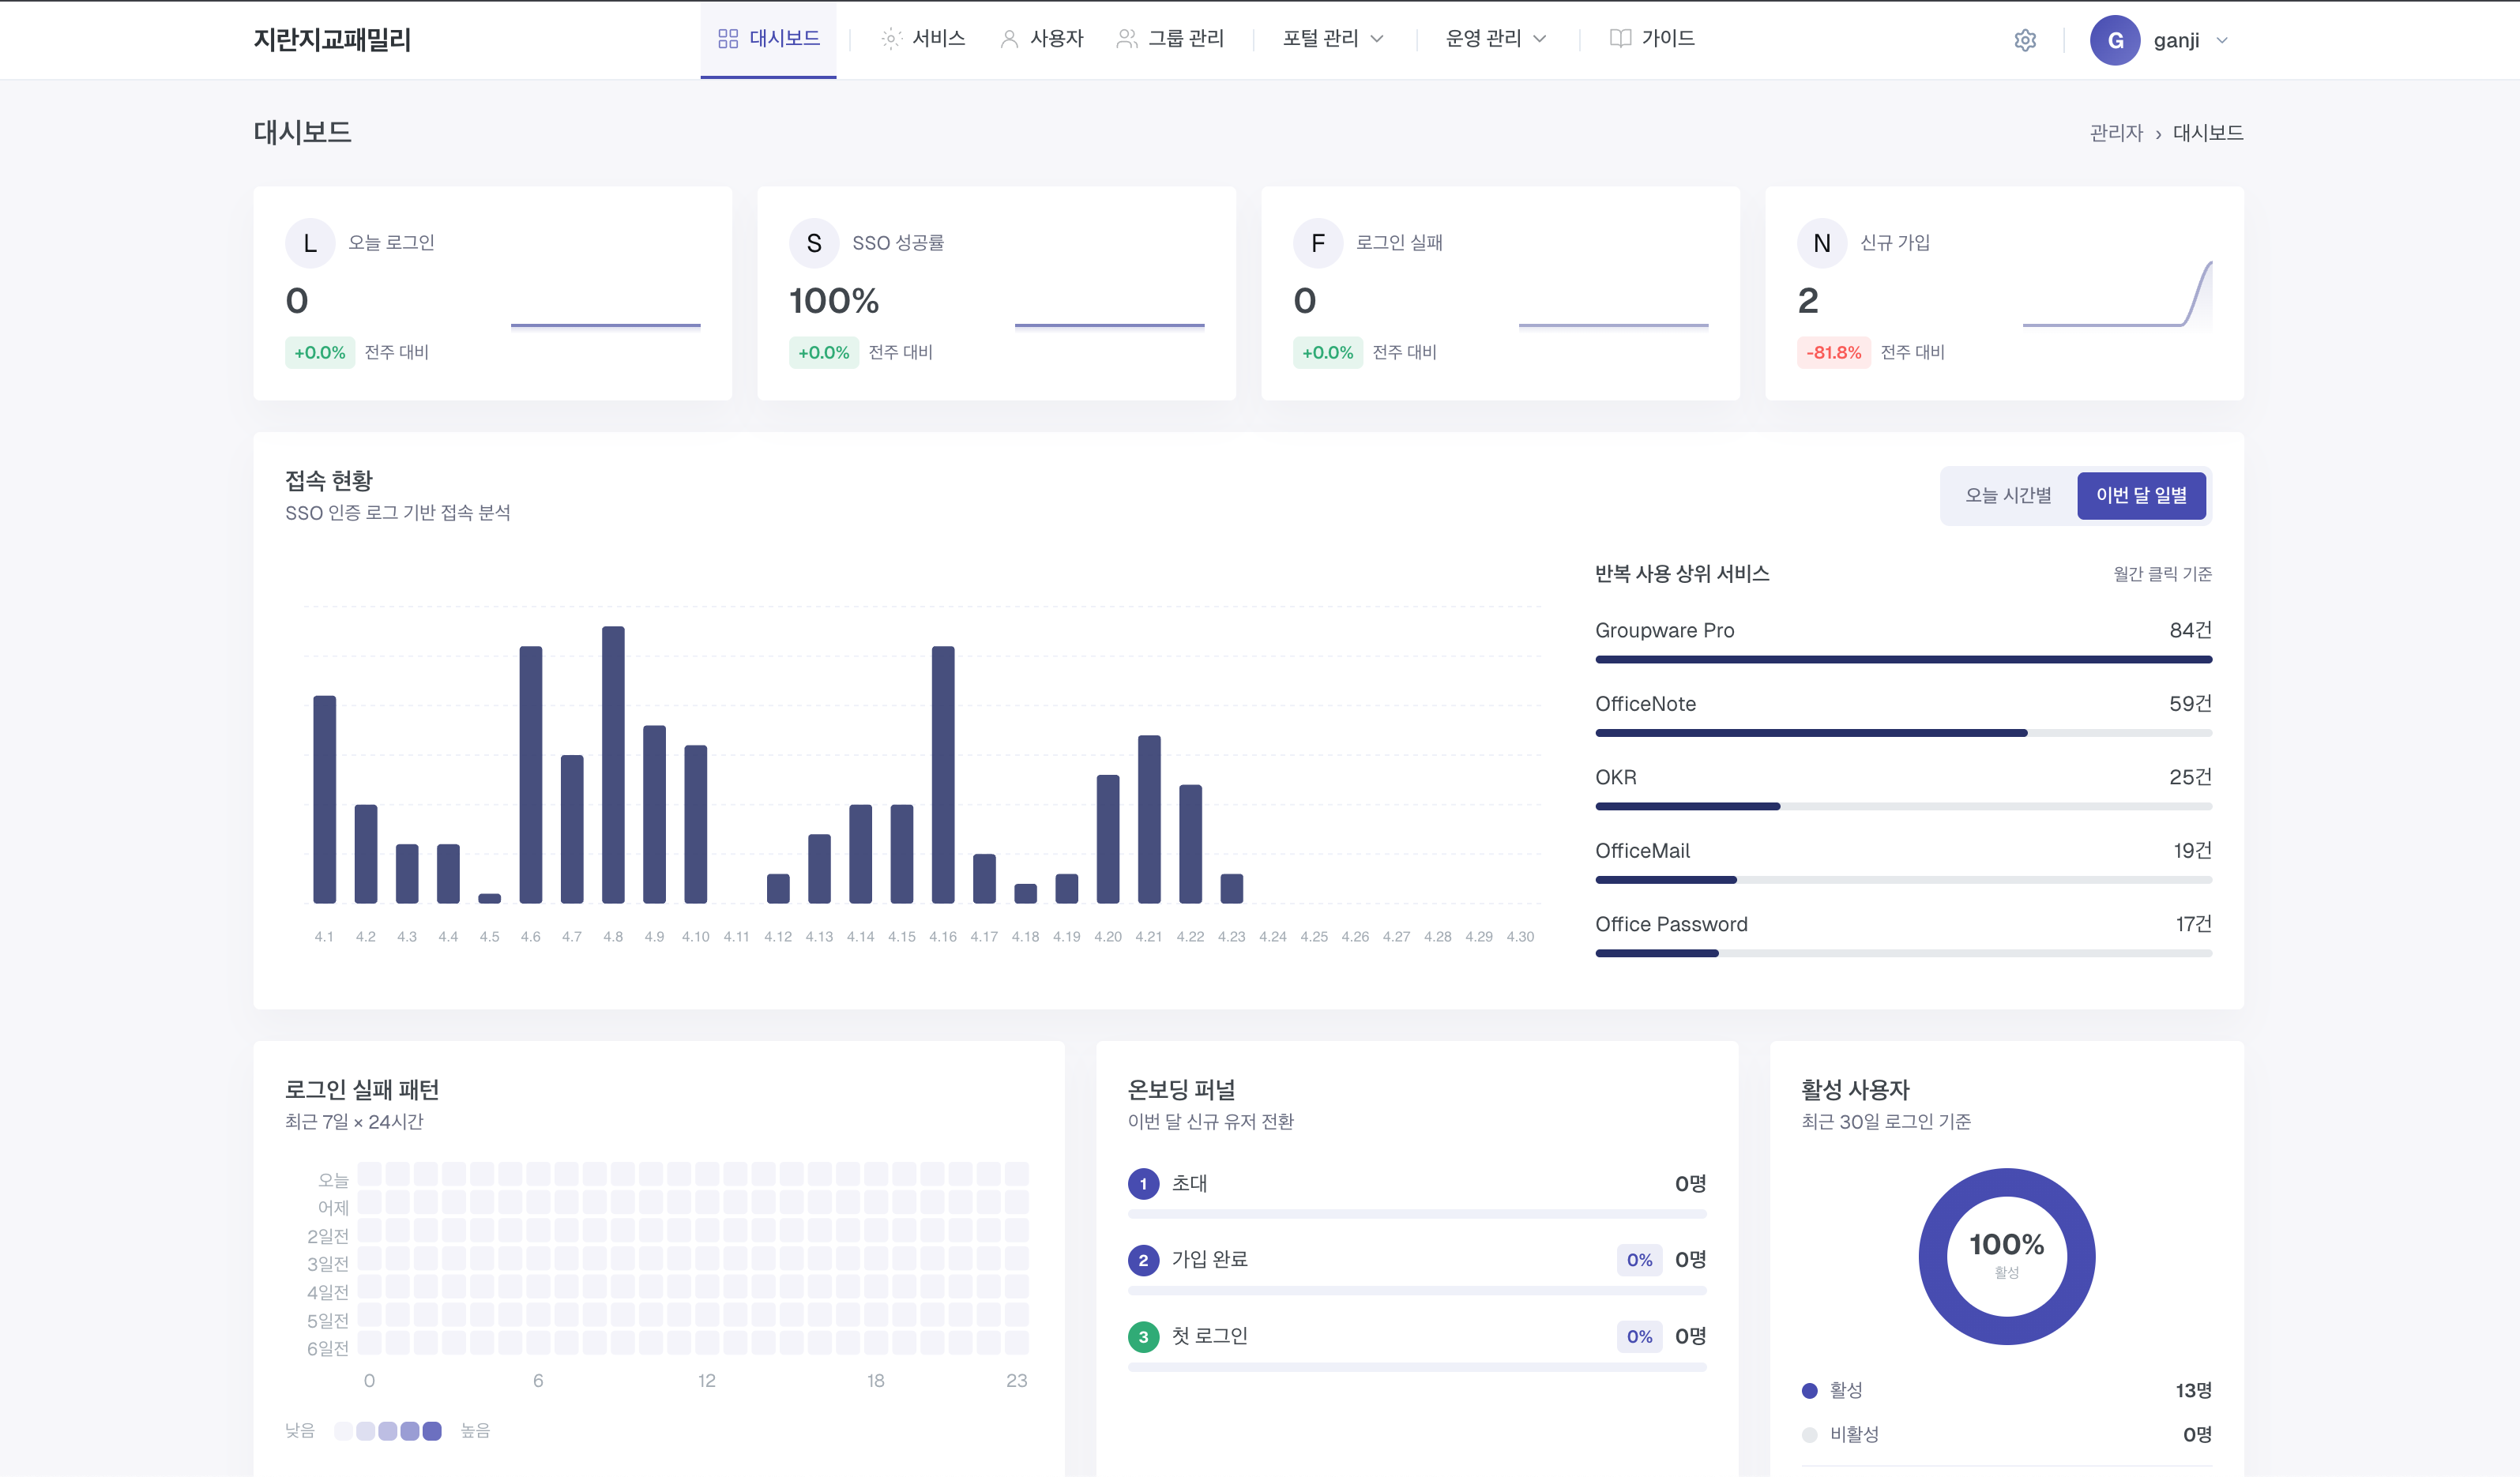Click the 접속 현황 section title

(x=329, y=481)
